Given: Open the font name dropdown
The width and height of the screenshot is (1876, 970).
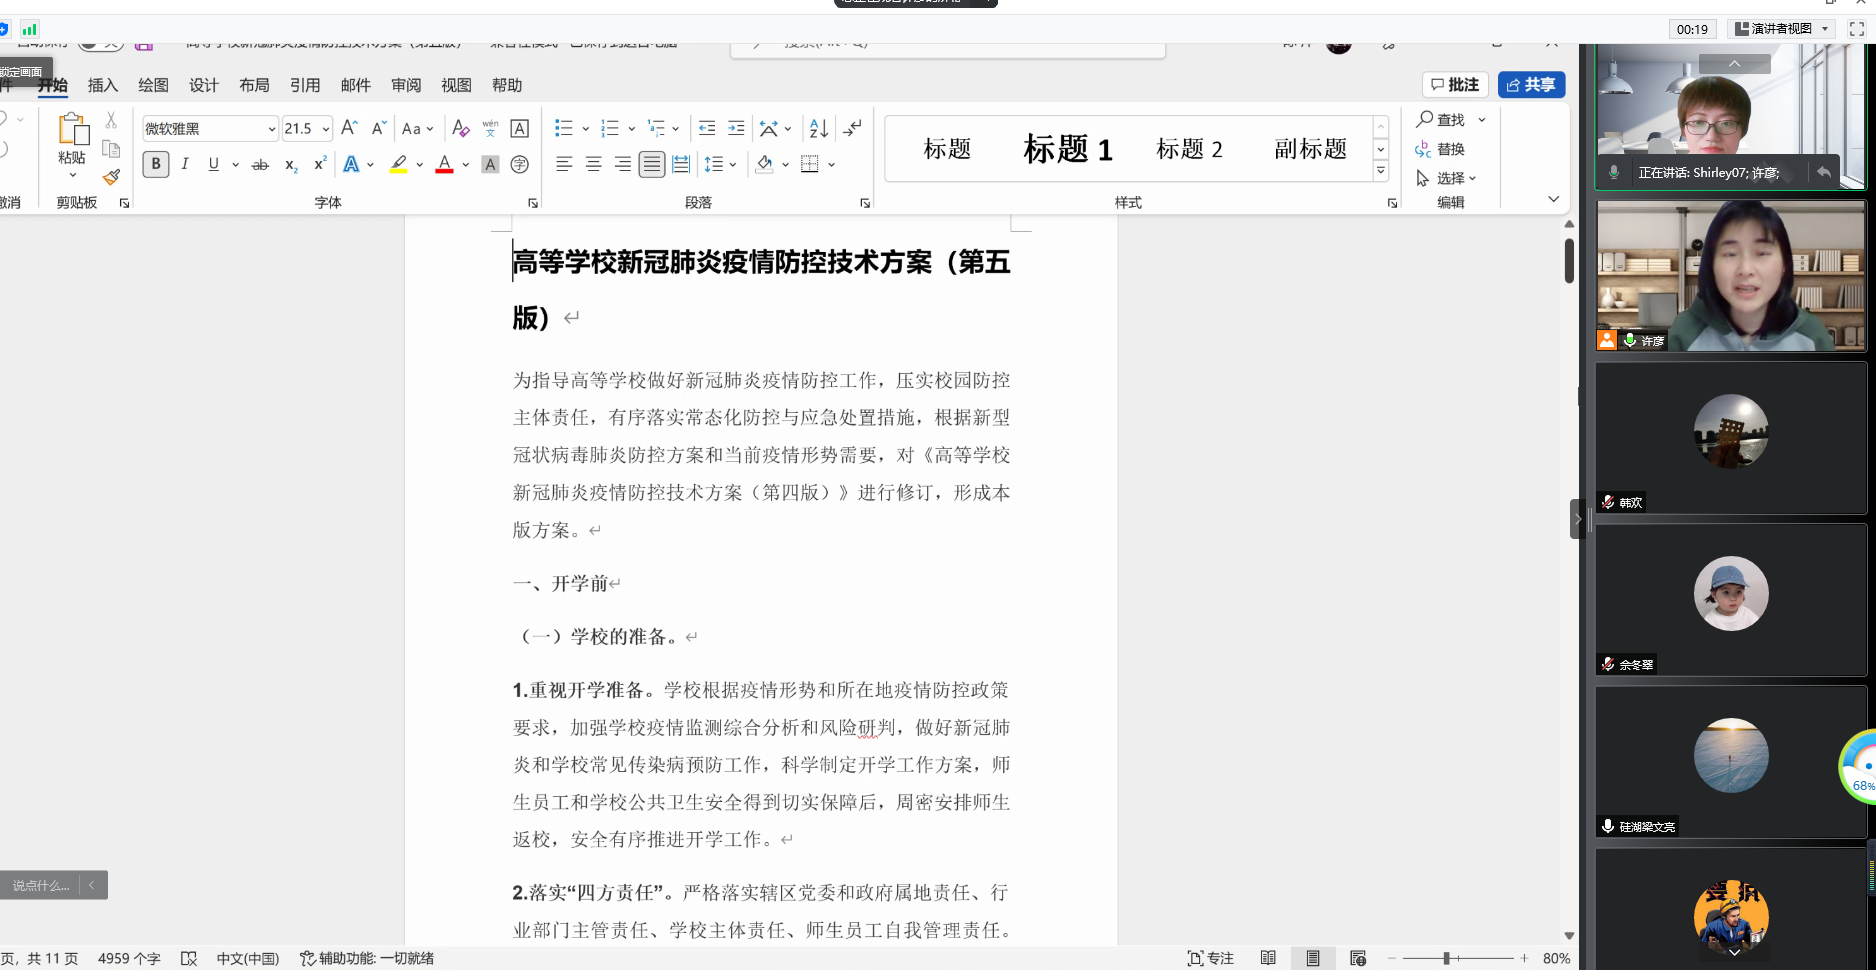Looking at the screenshot, I should point(271,129).
